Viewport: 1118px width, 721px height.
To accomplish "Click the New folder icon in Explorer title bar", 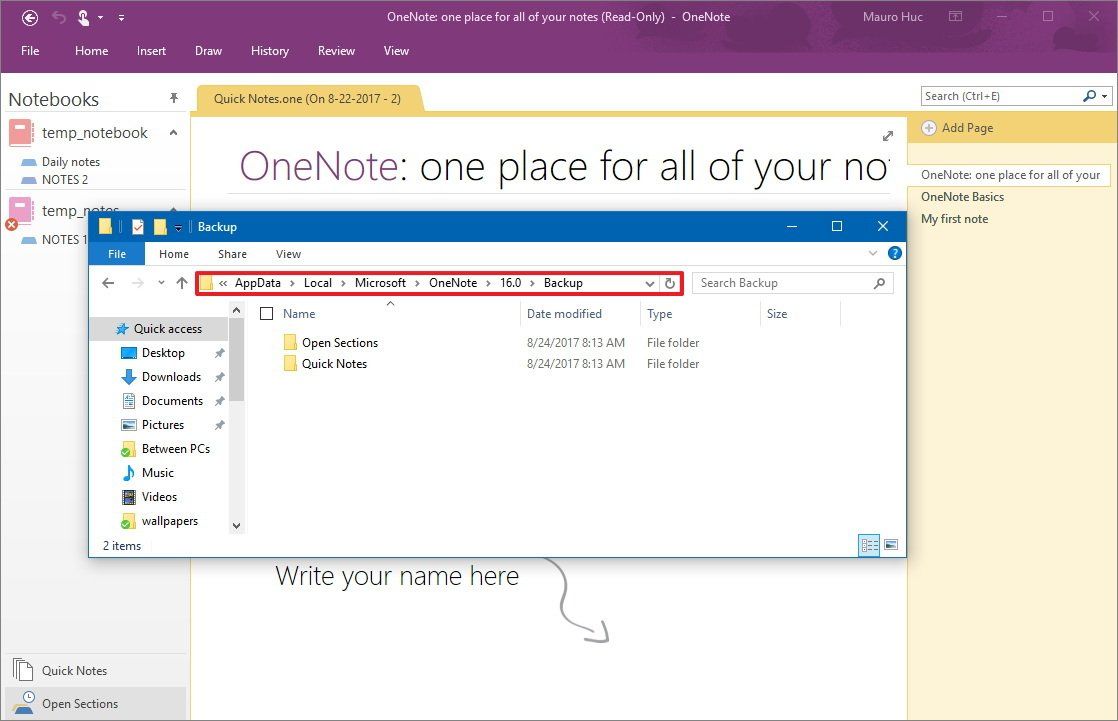I will click(160, 227).
